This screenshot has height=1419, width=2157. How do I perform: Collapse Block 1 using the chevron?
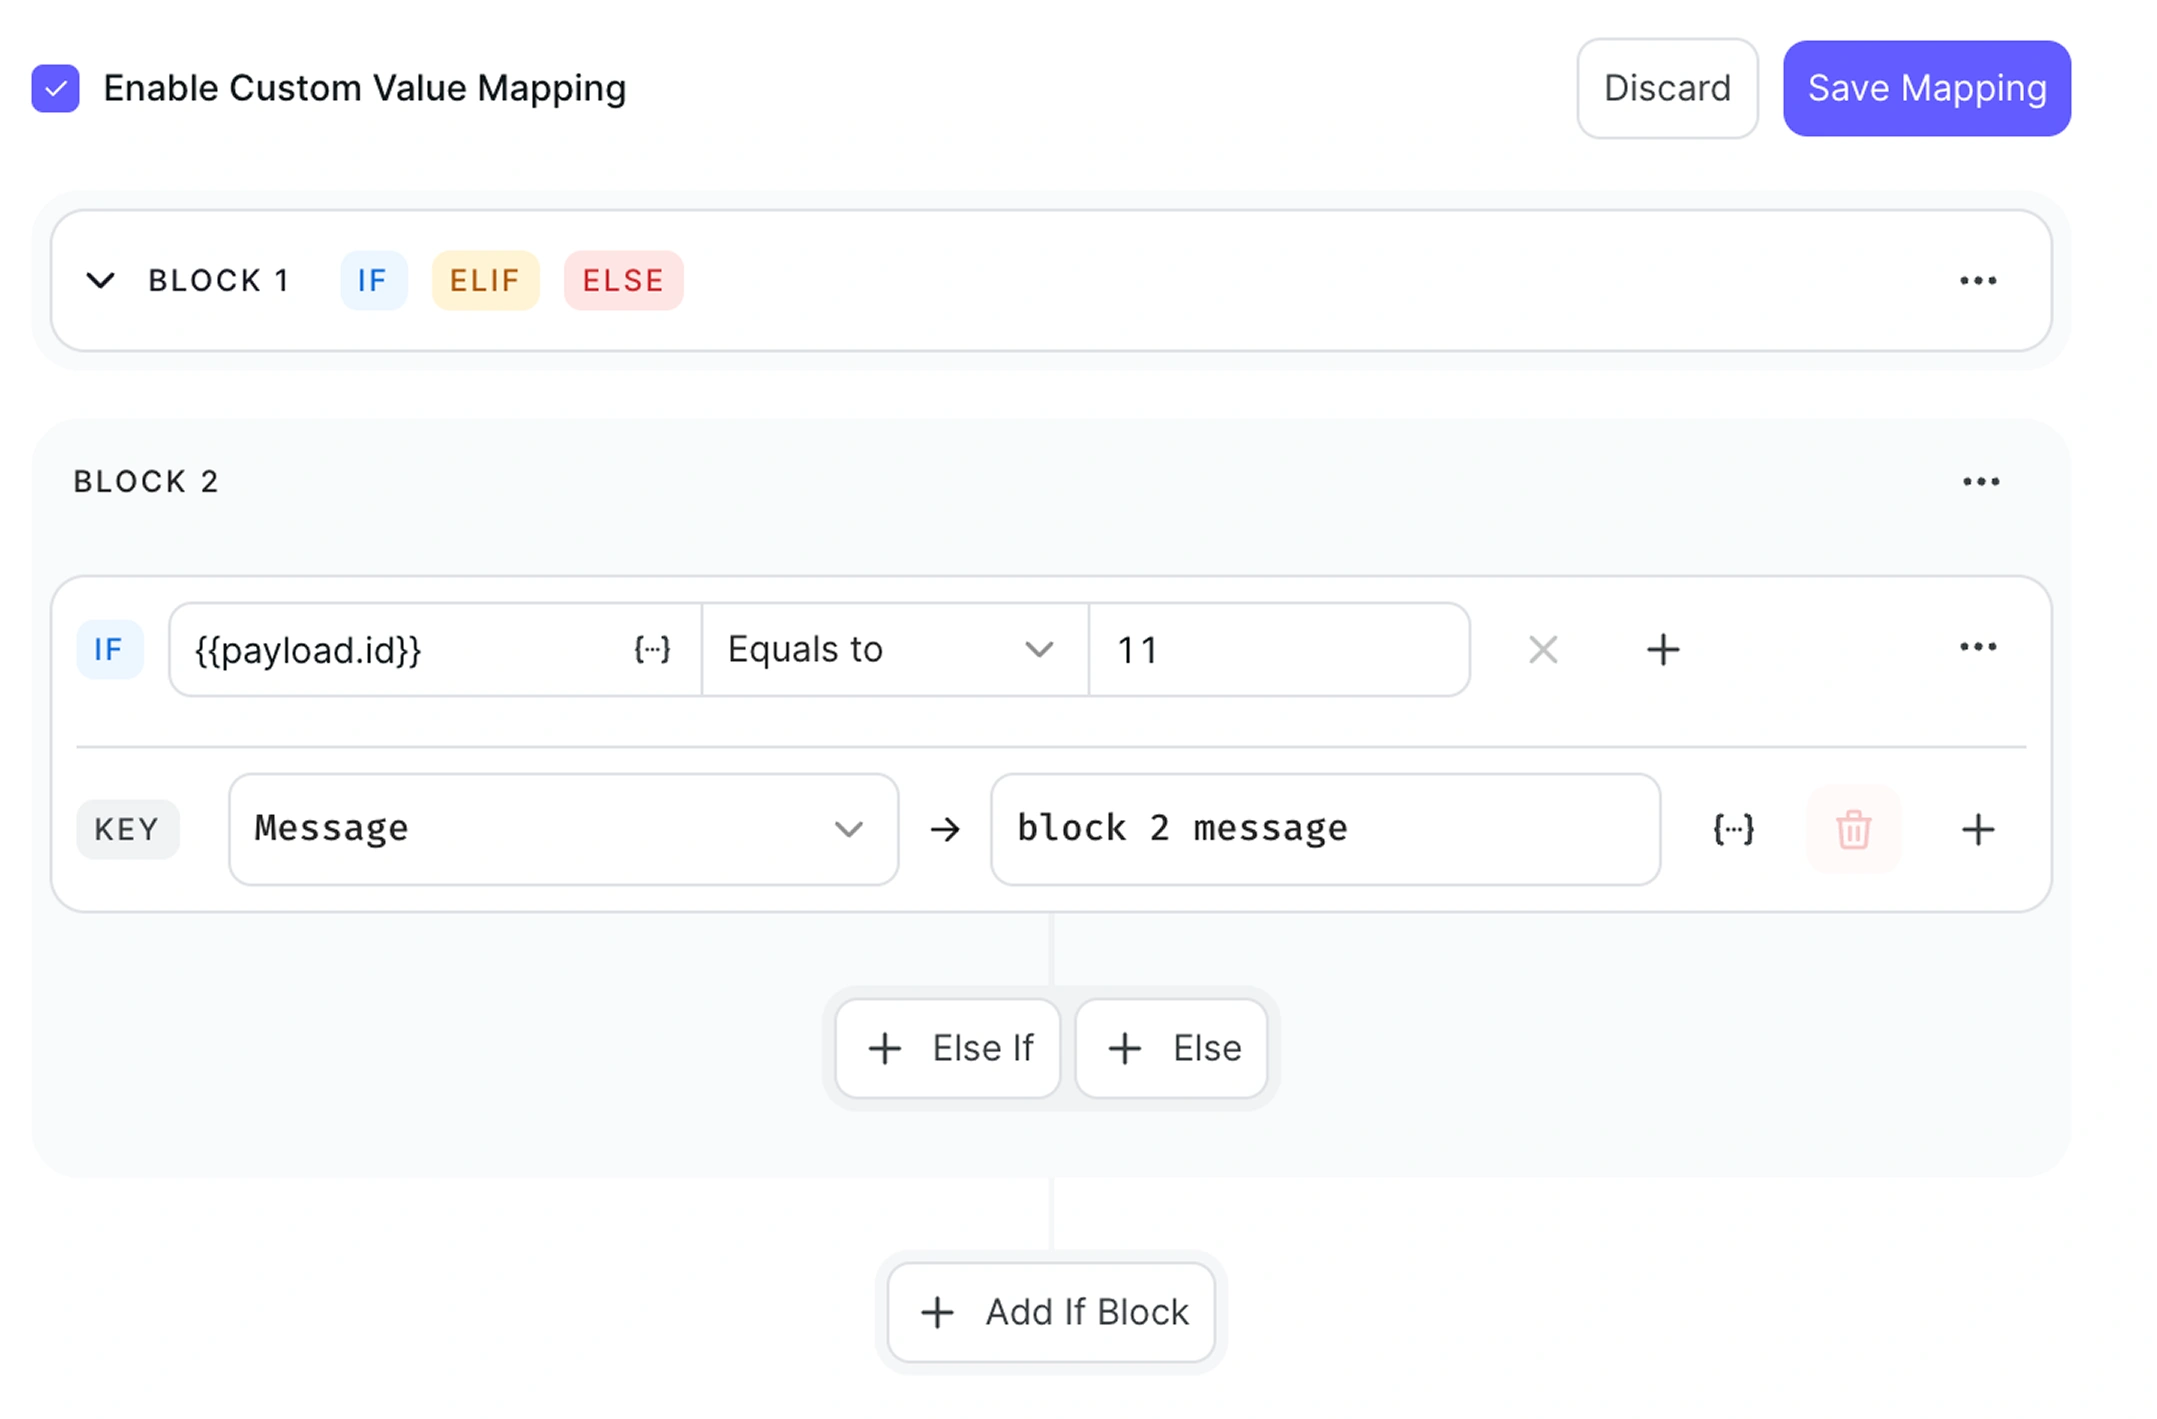click(x=100, y=281)
